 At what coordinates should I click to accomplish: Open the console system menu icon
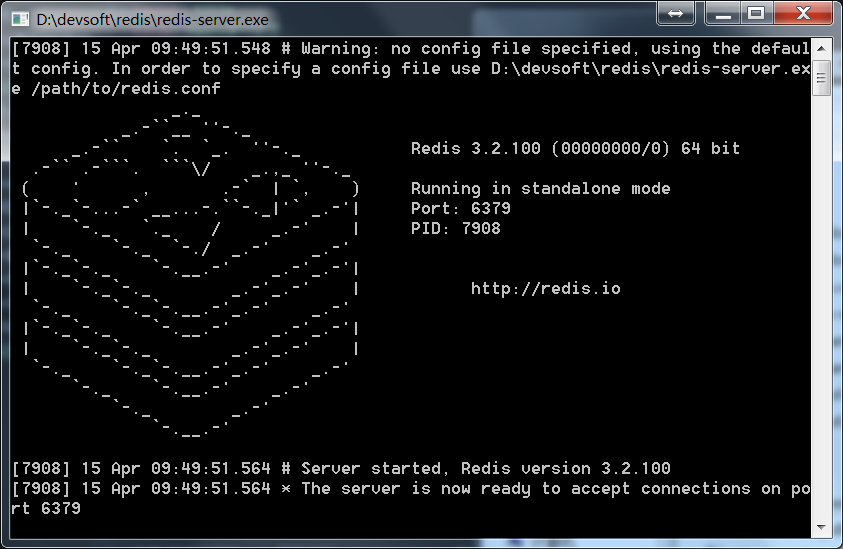coord(20,19)
